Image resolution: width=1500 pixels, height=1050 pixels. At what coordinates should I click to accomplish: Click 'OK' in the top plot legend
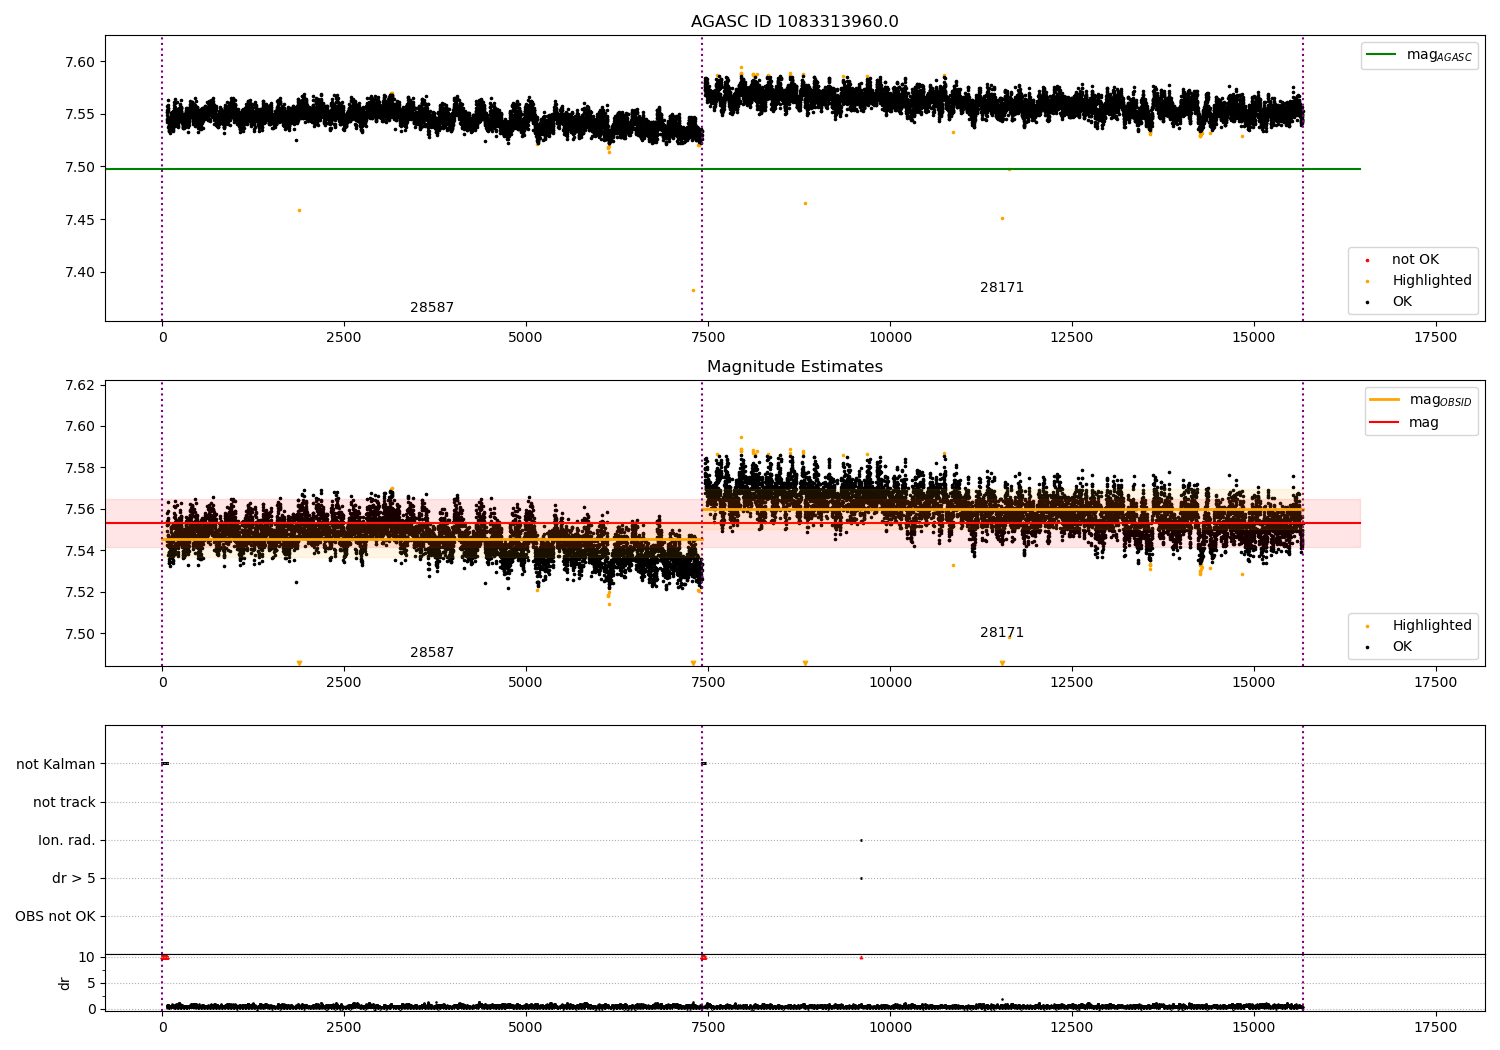point(1402,302)
